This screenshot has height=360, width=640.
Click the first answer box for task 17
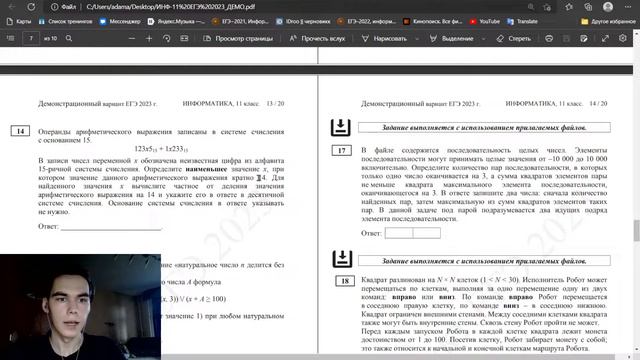coord(399,233)
